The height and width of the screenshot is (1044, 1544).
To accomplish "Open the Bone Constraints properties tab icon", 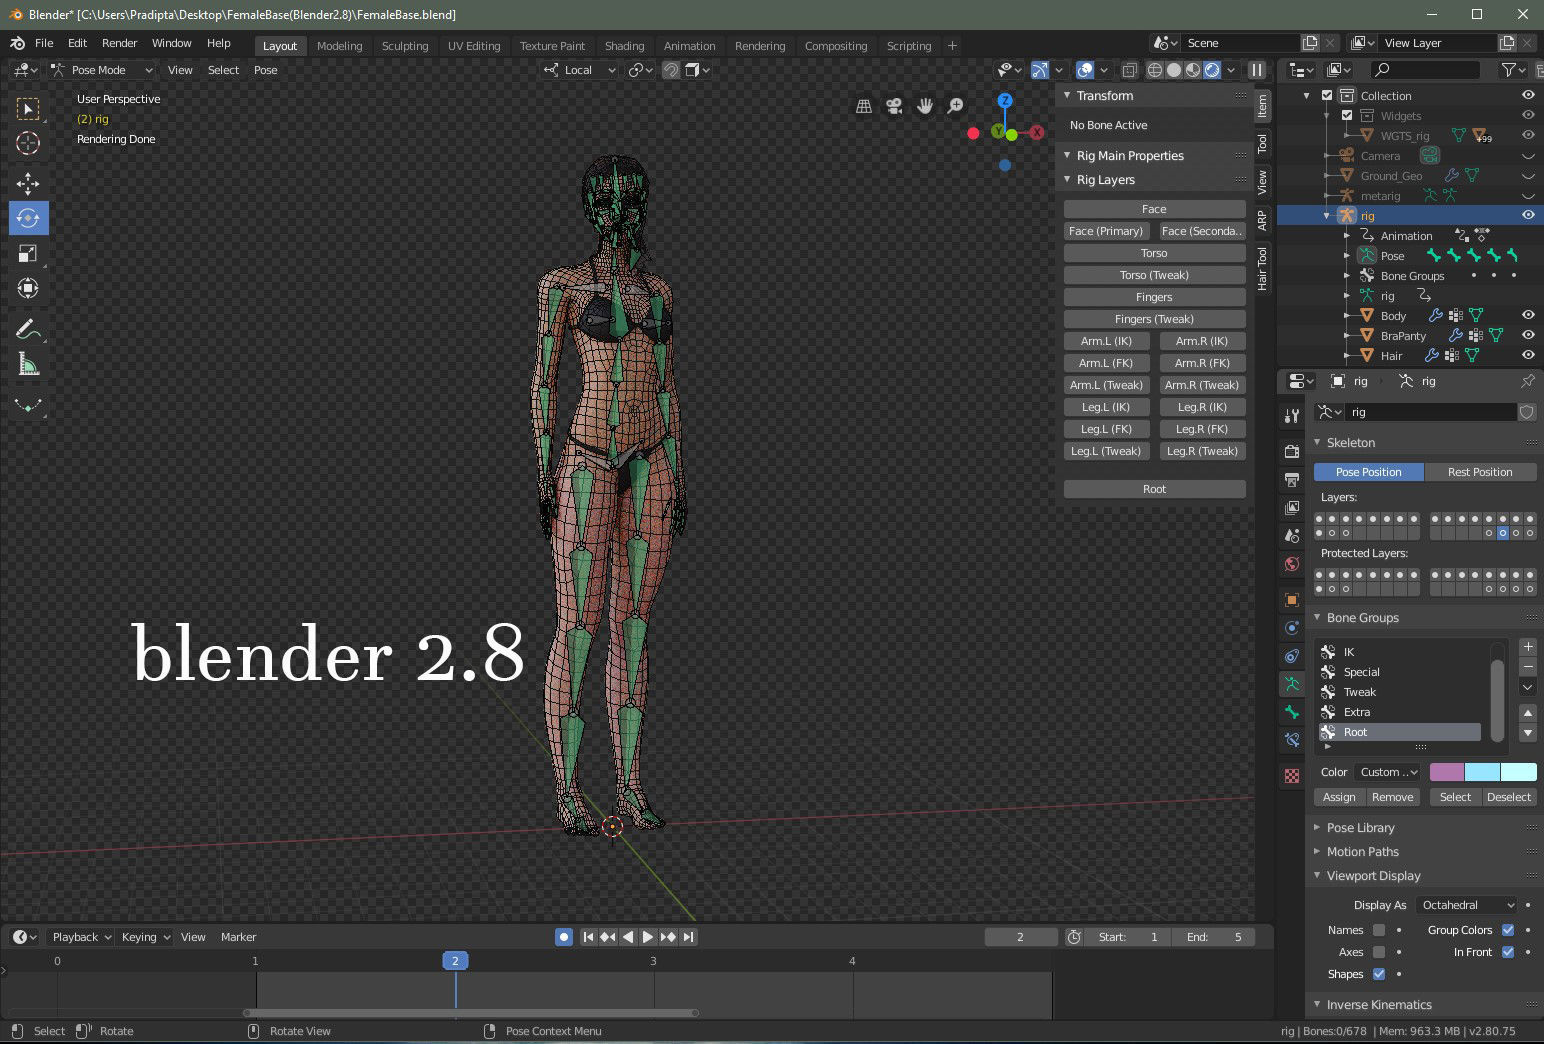I will 1292,740.
